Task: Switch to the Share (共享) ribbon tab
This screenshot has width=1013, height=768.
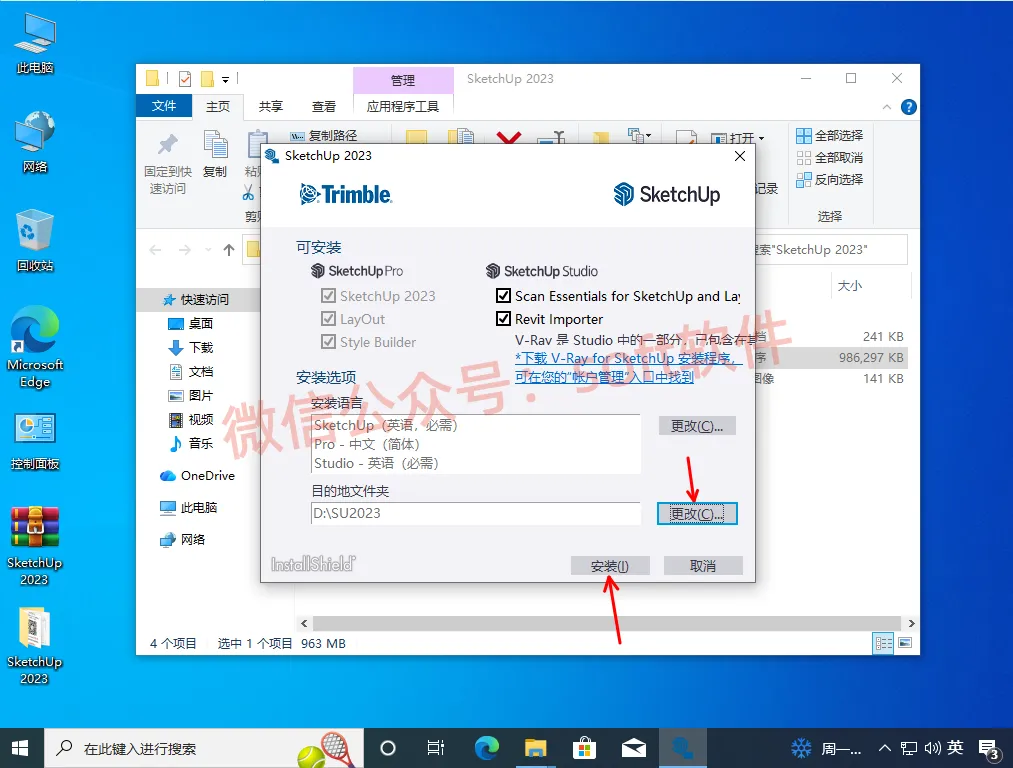Action: (x=271, y=107)
